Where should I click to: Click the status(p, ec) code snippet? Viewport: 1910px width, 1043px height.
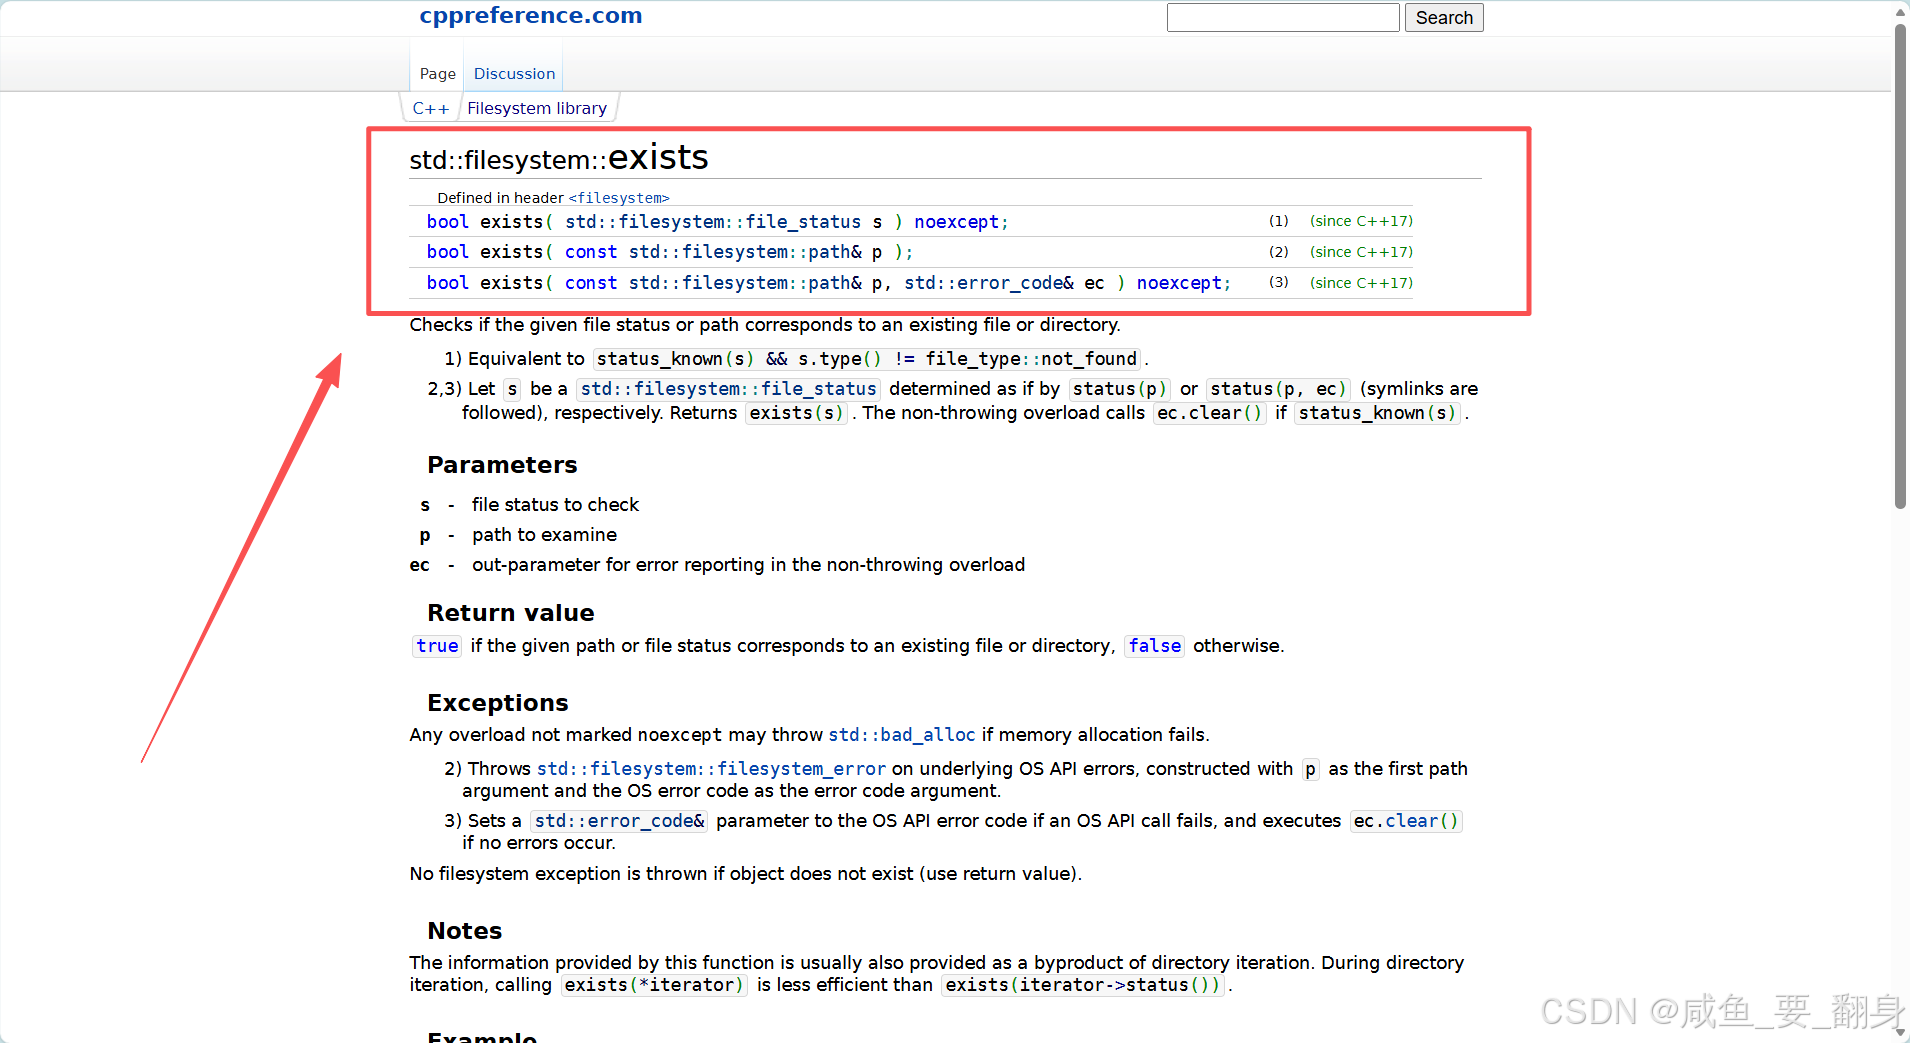click(1278, 389)
